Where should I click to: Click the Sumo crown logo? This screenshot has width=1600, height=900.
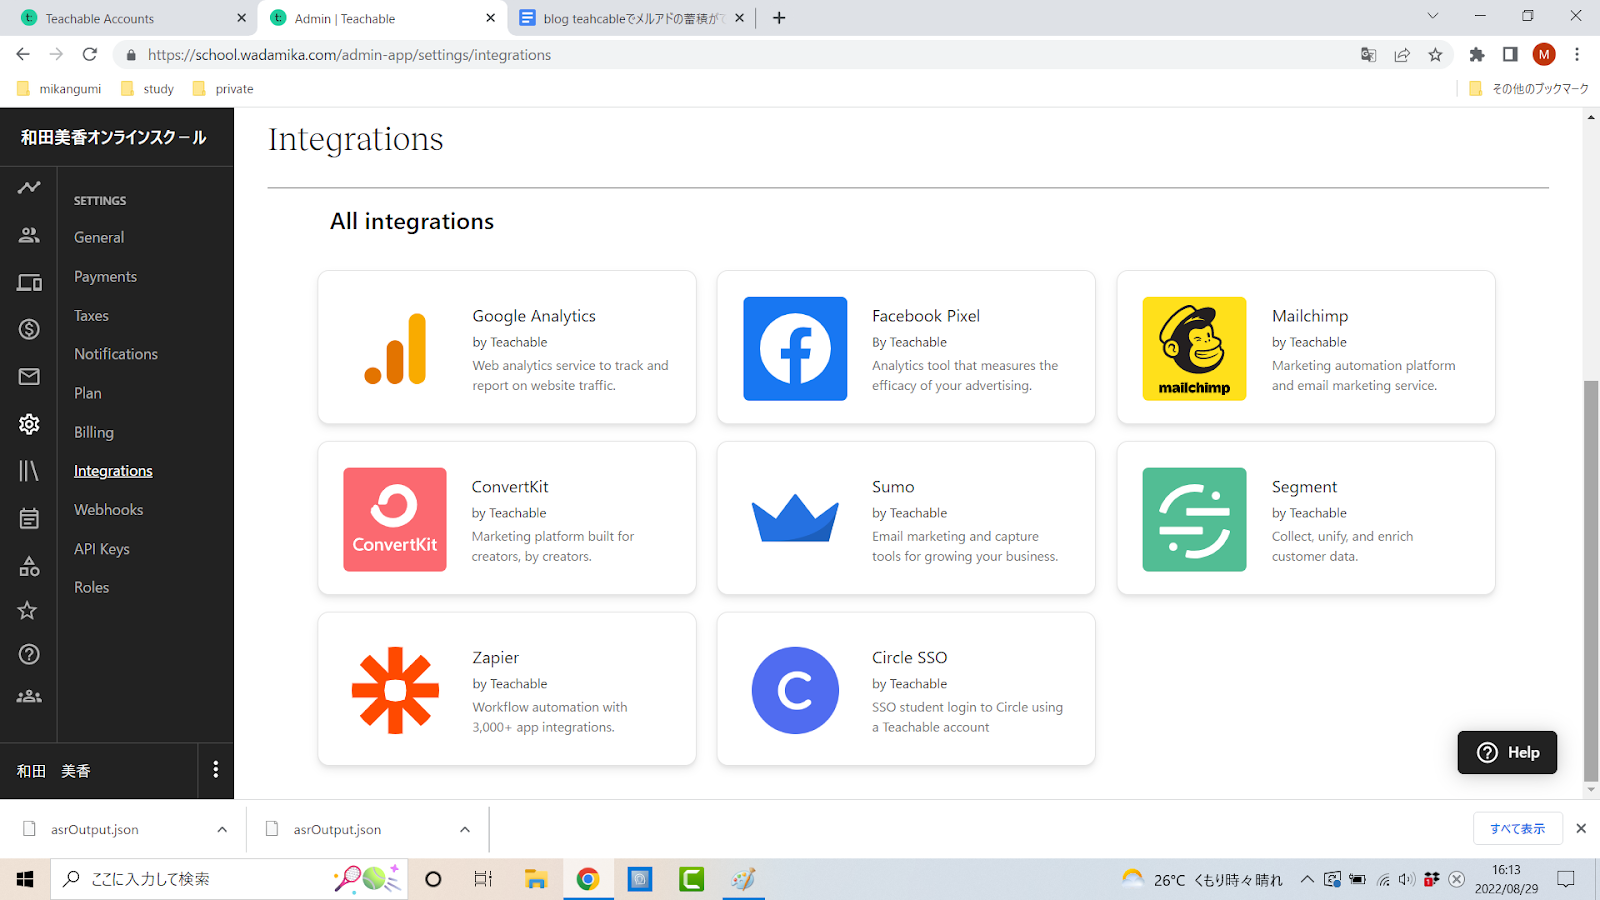click(x=795, y=518)
